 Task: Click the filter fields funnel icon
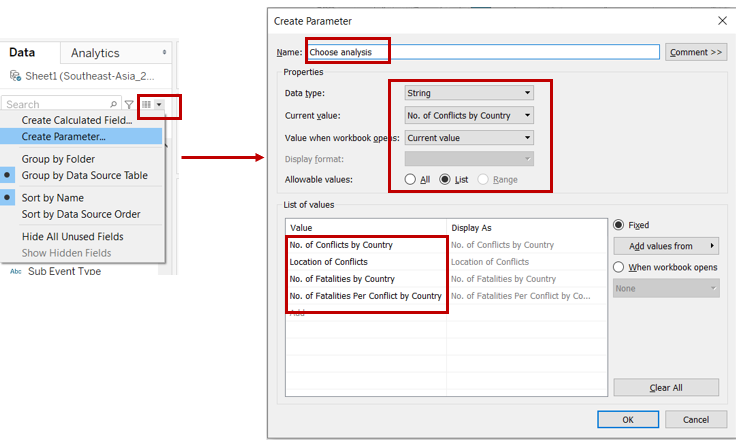click(129, 104)
